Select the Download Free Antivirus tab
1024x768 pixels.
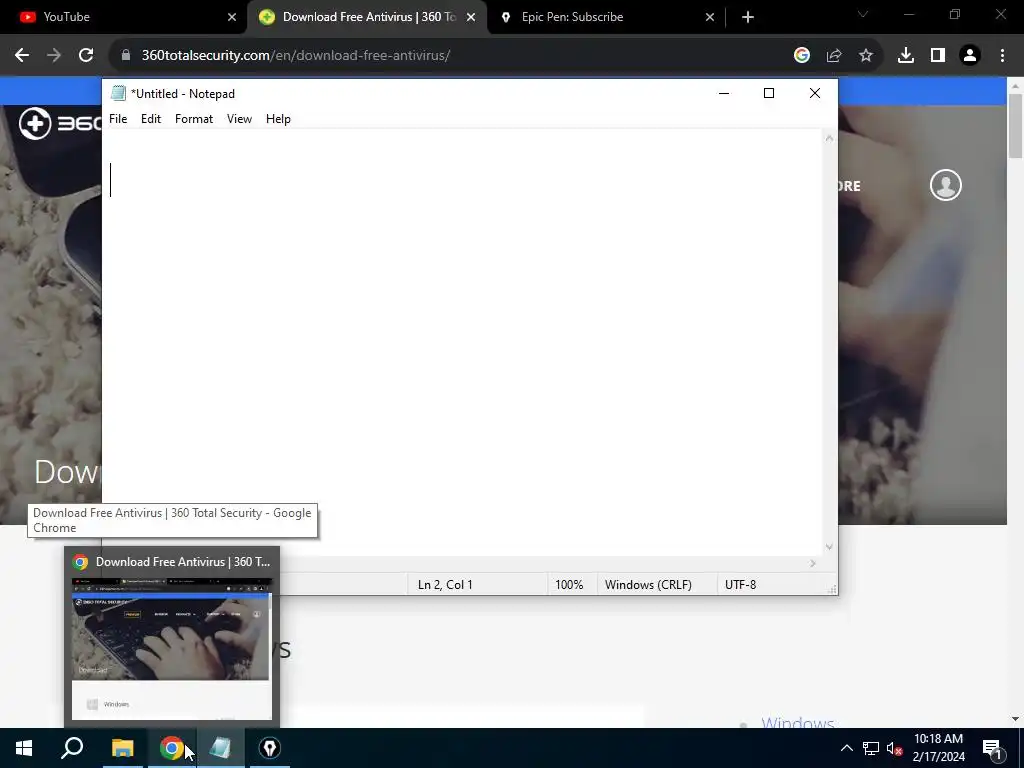tap(368, 17)
